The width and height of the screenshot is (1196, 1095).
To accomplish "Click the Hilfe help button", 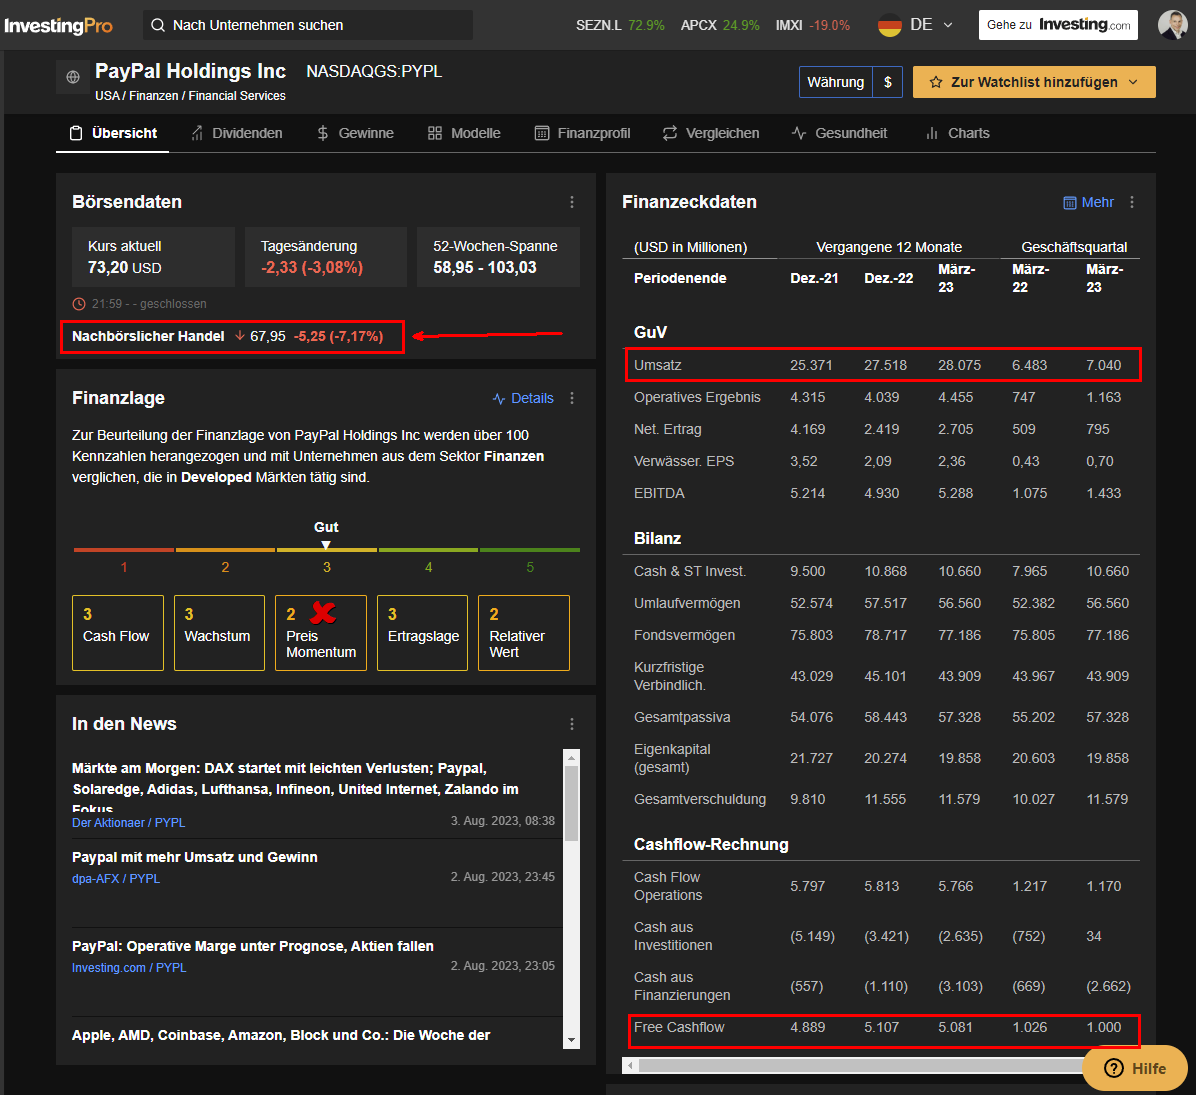I will 1135,1068.
